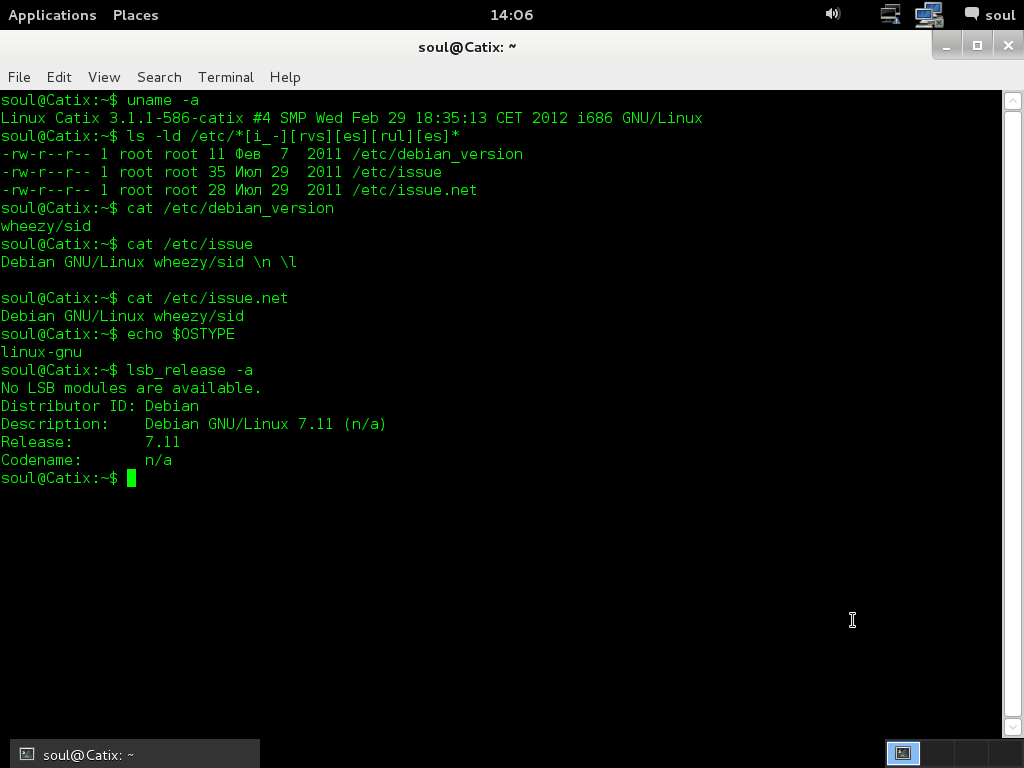Click the network connection icon

coord(890,14)
